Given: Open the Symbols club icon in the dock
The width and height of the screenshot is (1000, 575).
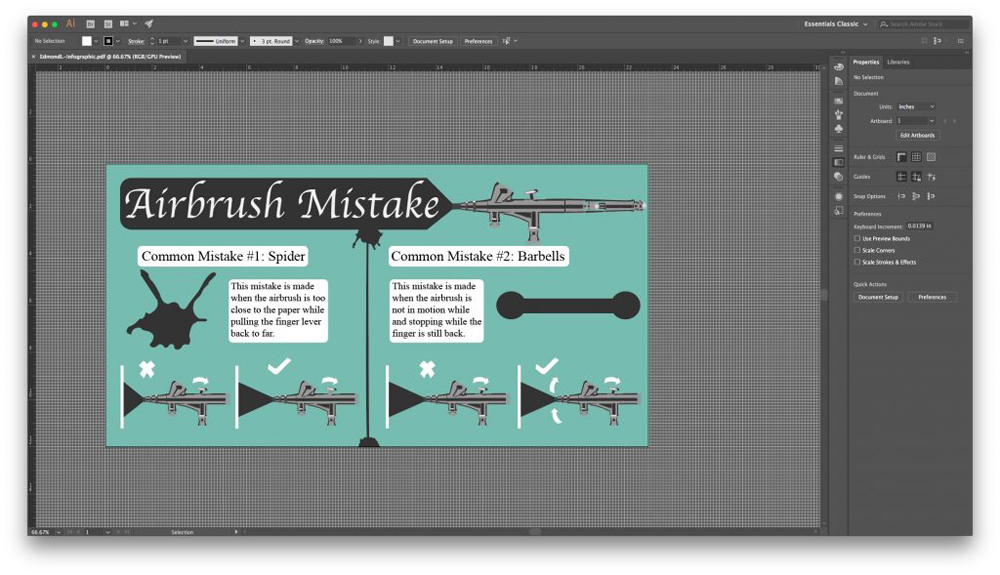Looking at the screenshot, I should [x=839, y=129].
